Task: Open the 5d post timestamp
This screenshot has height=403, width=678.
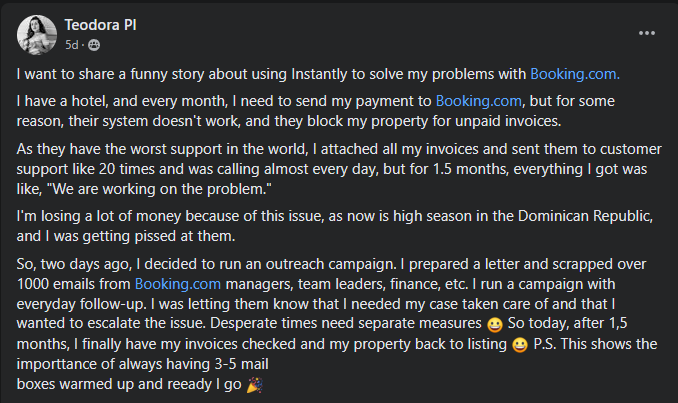Action: click(72, 45)
